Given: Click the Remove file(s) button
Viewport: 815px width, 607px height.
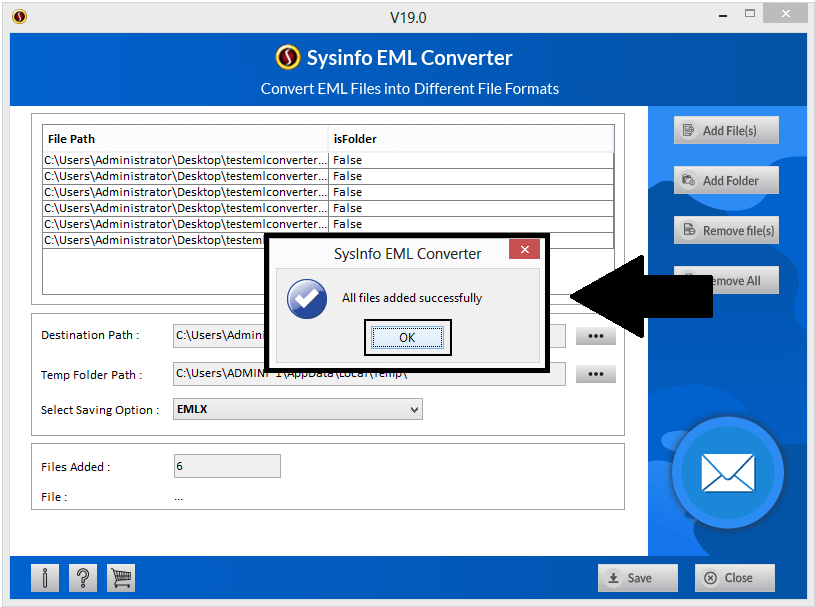Looking at the screenshot, I should click(726, 230).
